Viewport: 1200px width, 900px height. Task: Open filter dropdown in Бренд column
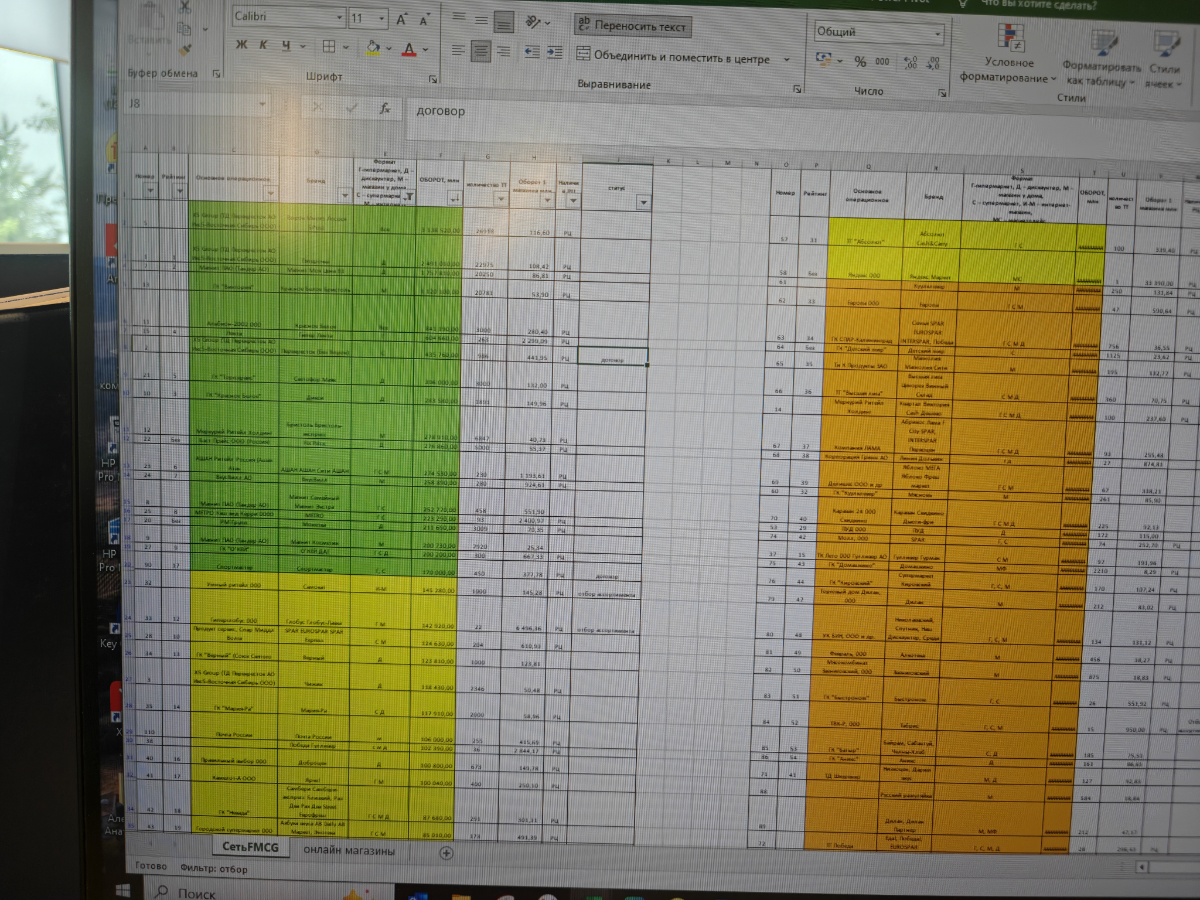(345, 195)
